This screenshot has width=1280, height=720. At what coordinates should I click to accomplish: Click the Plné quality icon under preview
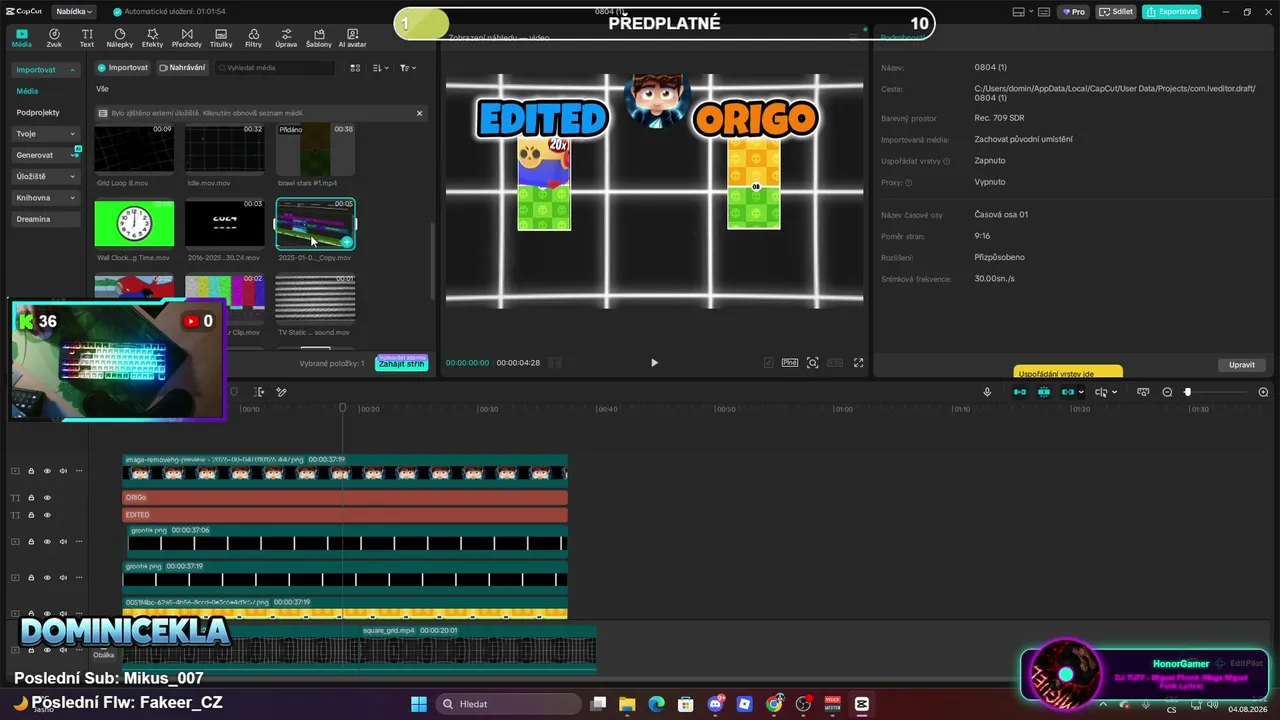click(790, 363)
